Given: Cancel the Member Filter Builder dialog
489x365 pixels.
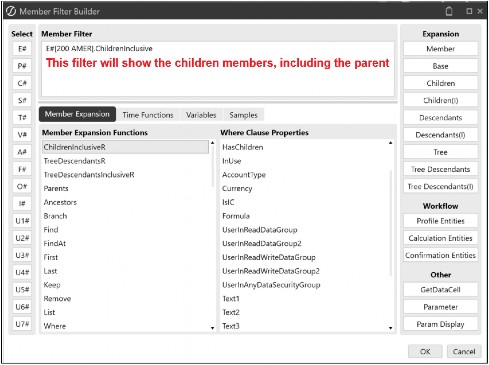Looking at the screenshot, I should click(x=464, y=351).
